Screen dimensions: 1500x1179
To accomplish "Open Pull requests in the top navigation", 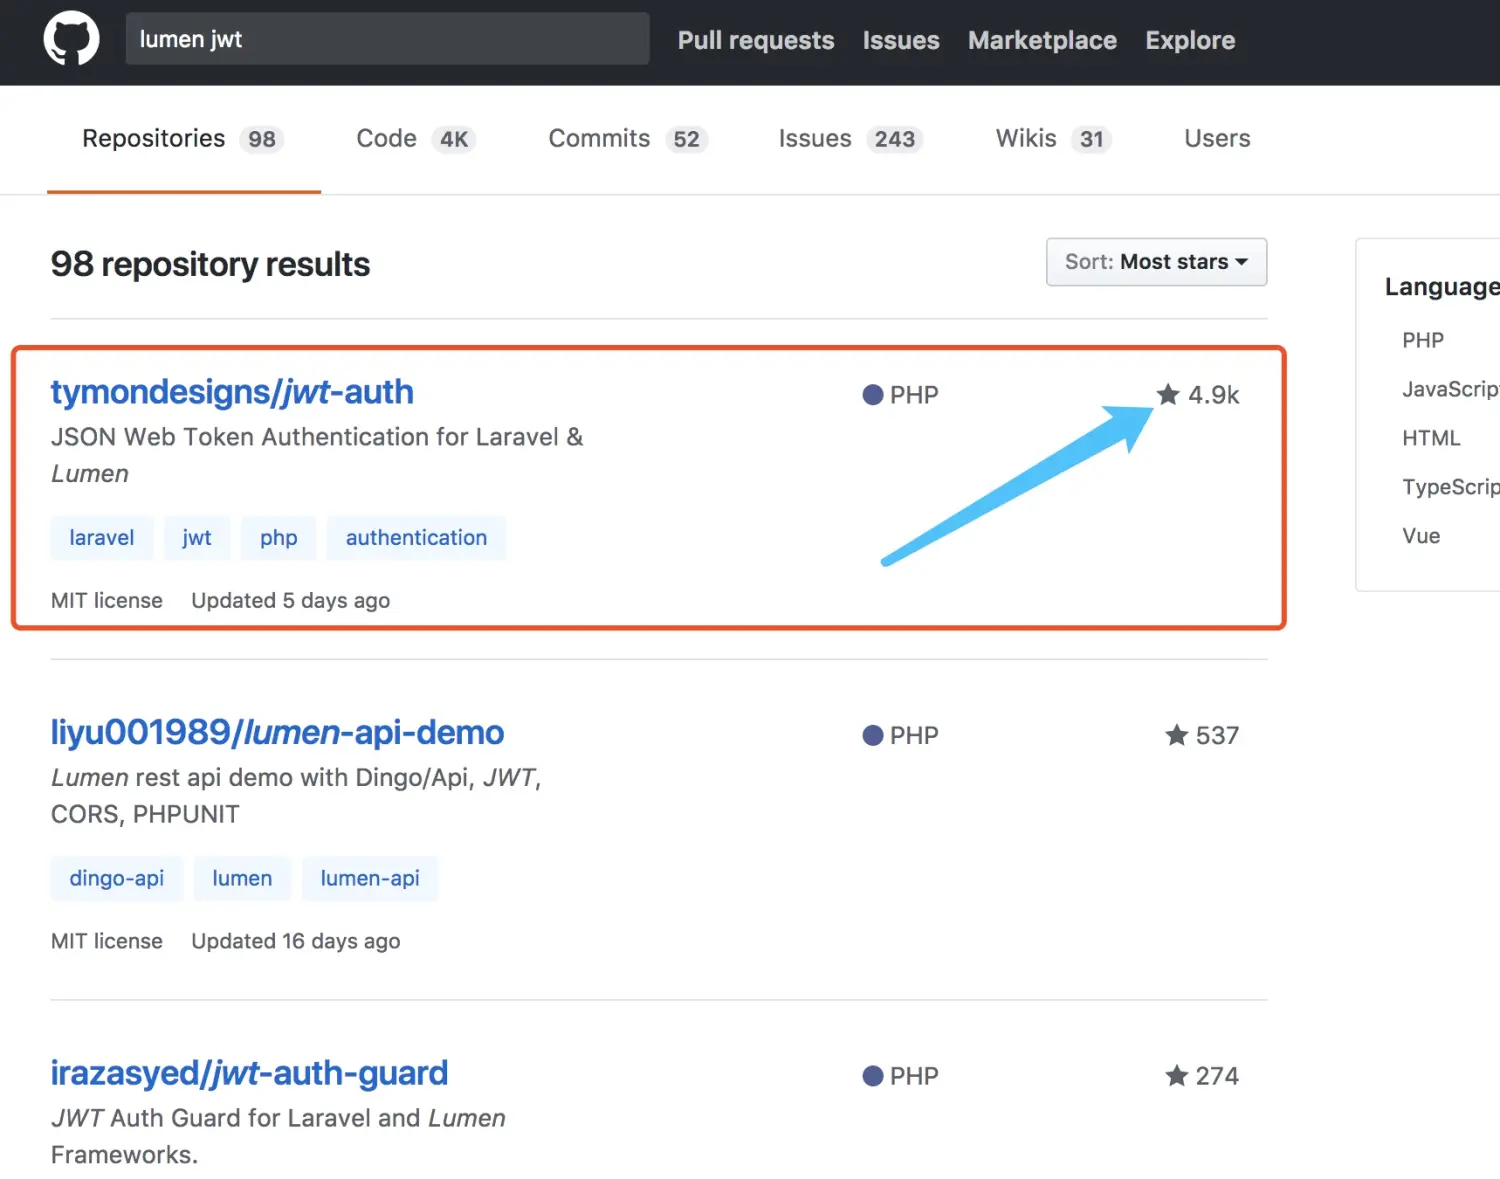I will pyautogui.click(x=756, y=40).
